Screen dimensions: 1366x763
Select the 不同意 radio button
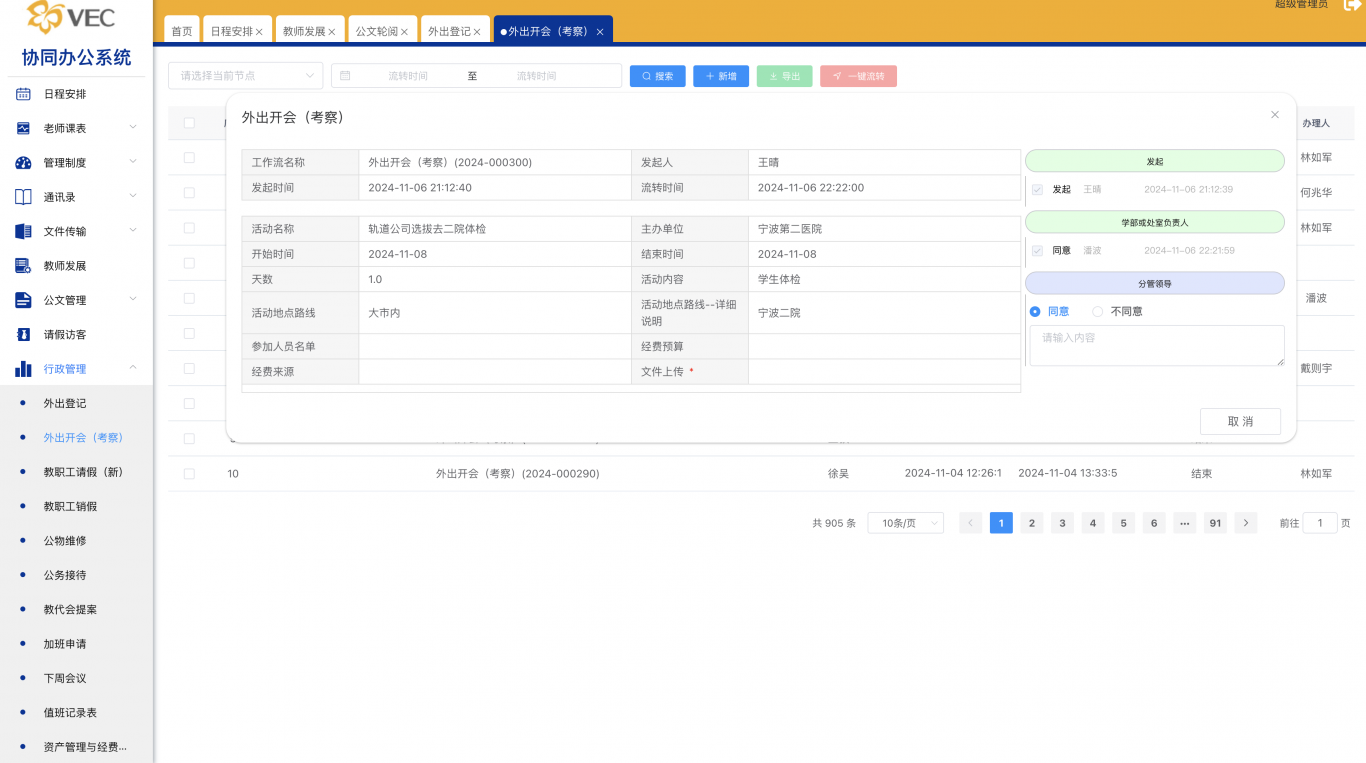coord(1098,312)
